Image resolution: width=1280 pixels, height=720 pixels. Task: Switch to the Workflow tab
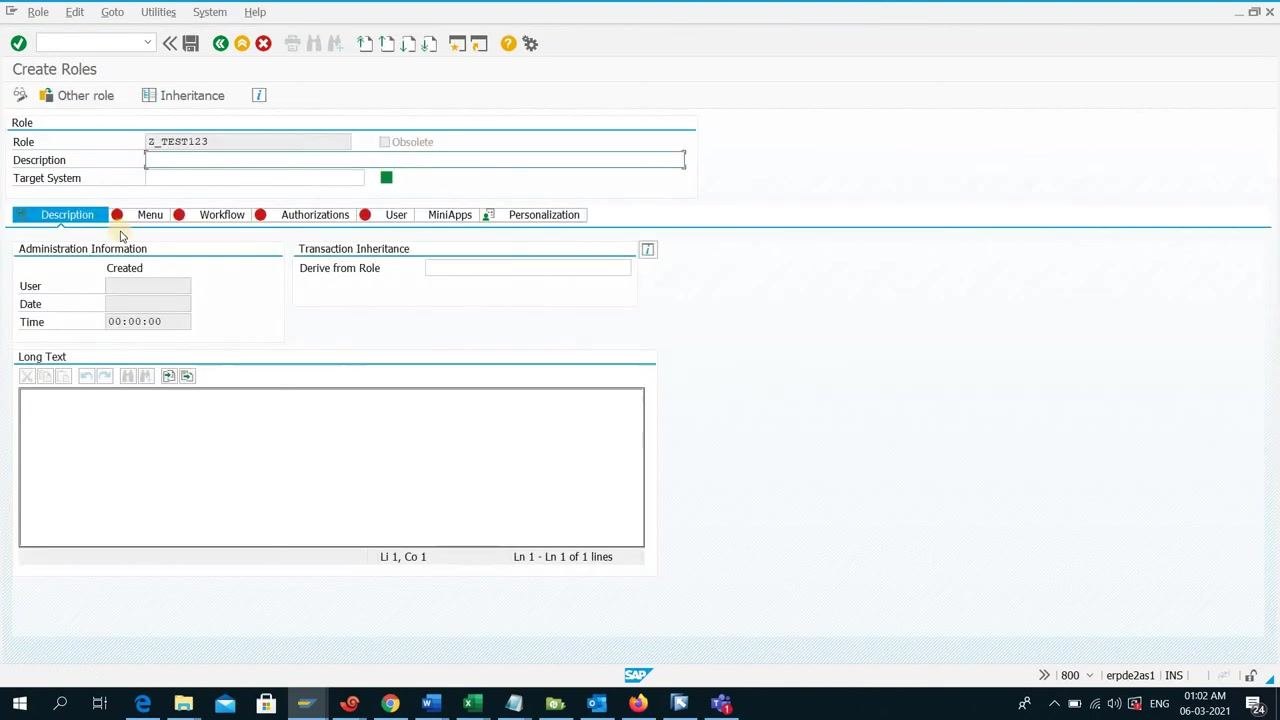222,215
